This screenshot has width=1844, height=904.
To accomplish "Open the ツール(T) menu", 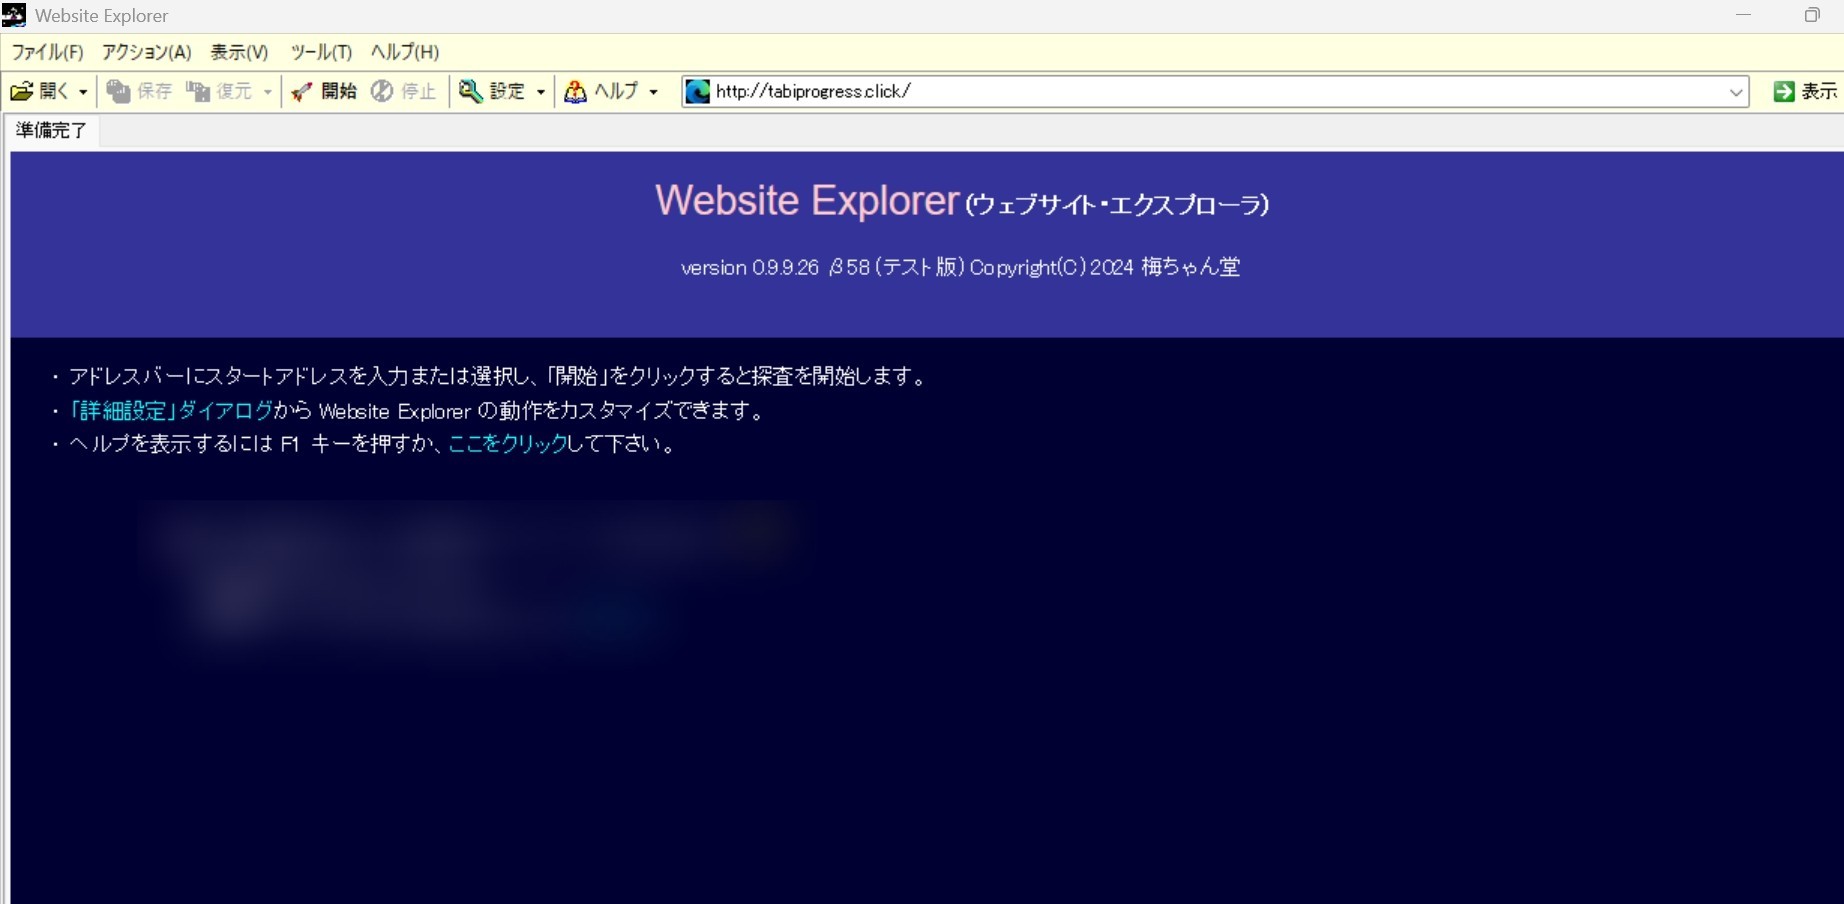I will coord(321,52).
